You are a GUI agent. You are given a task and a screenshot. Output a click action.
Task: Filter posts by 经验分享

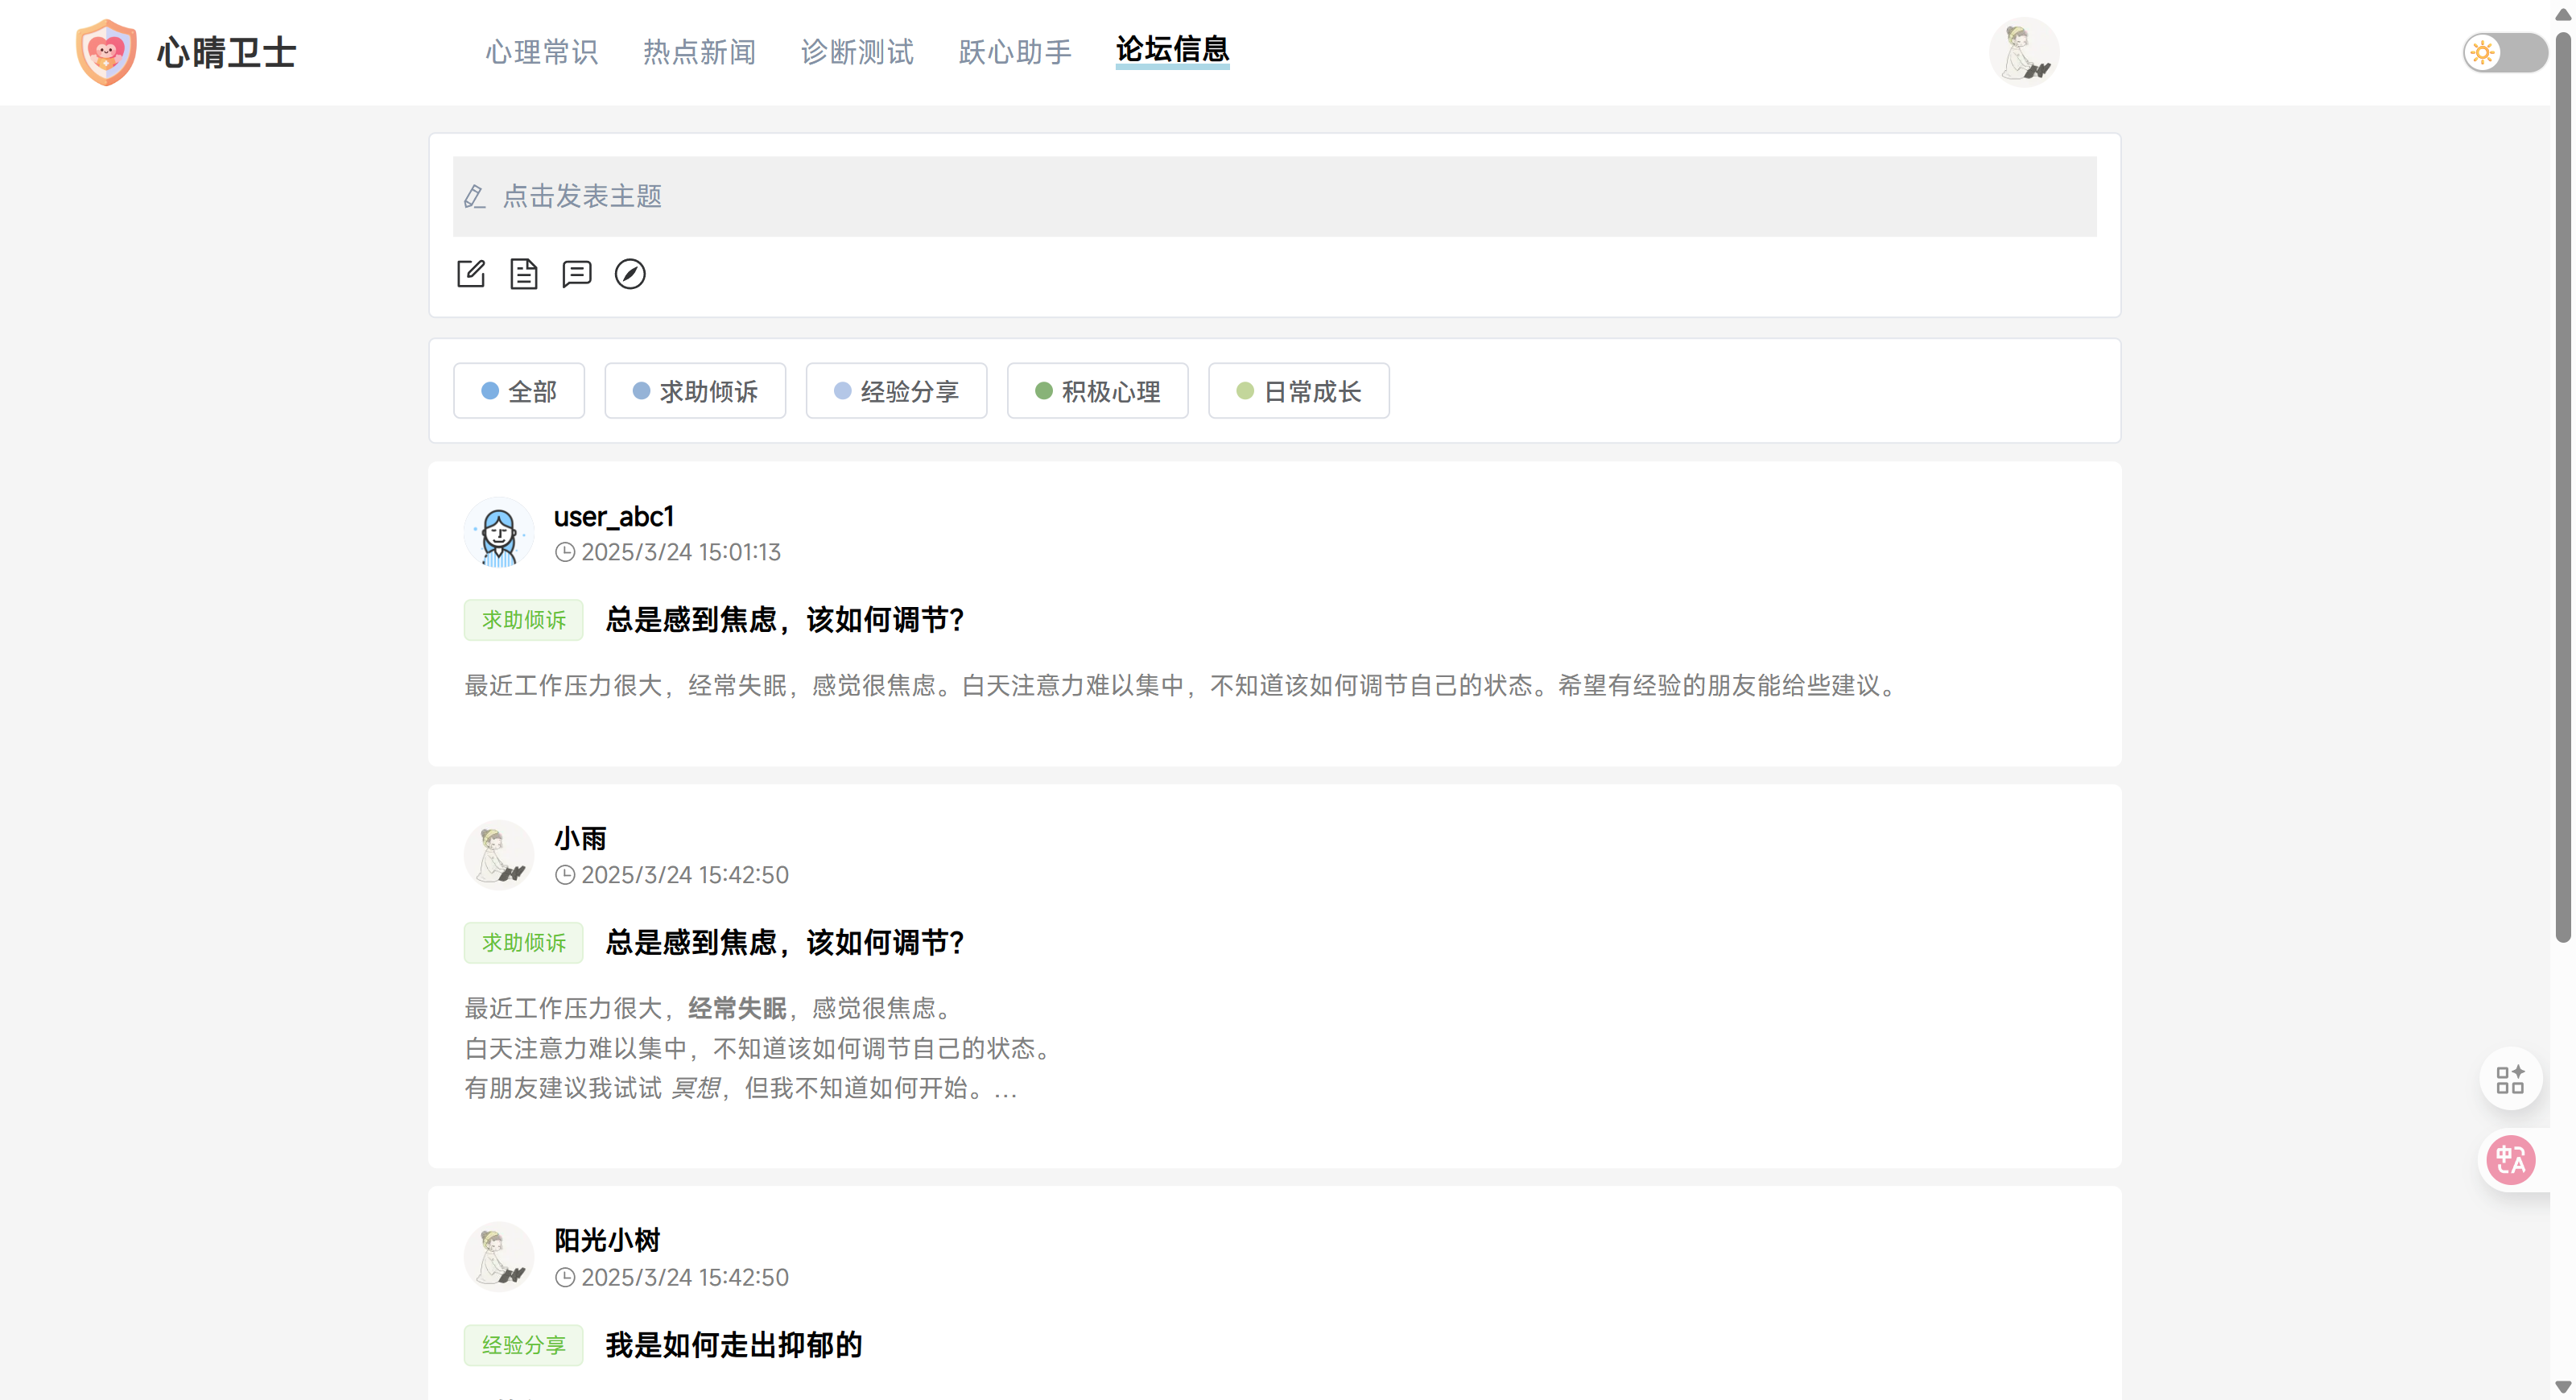896,391
